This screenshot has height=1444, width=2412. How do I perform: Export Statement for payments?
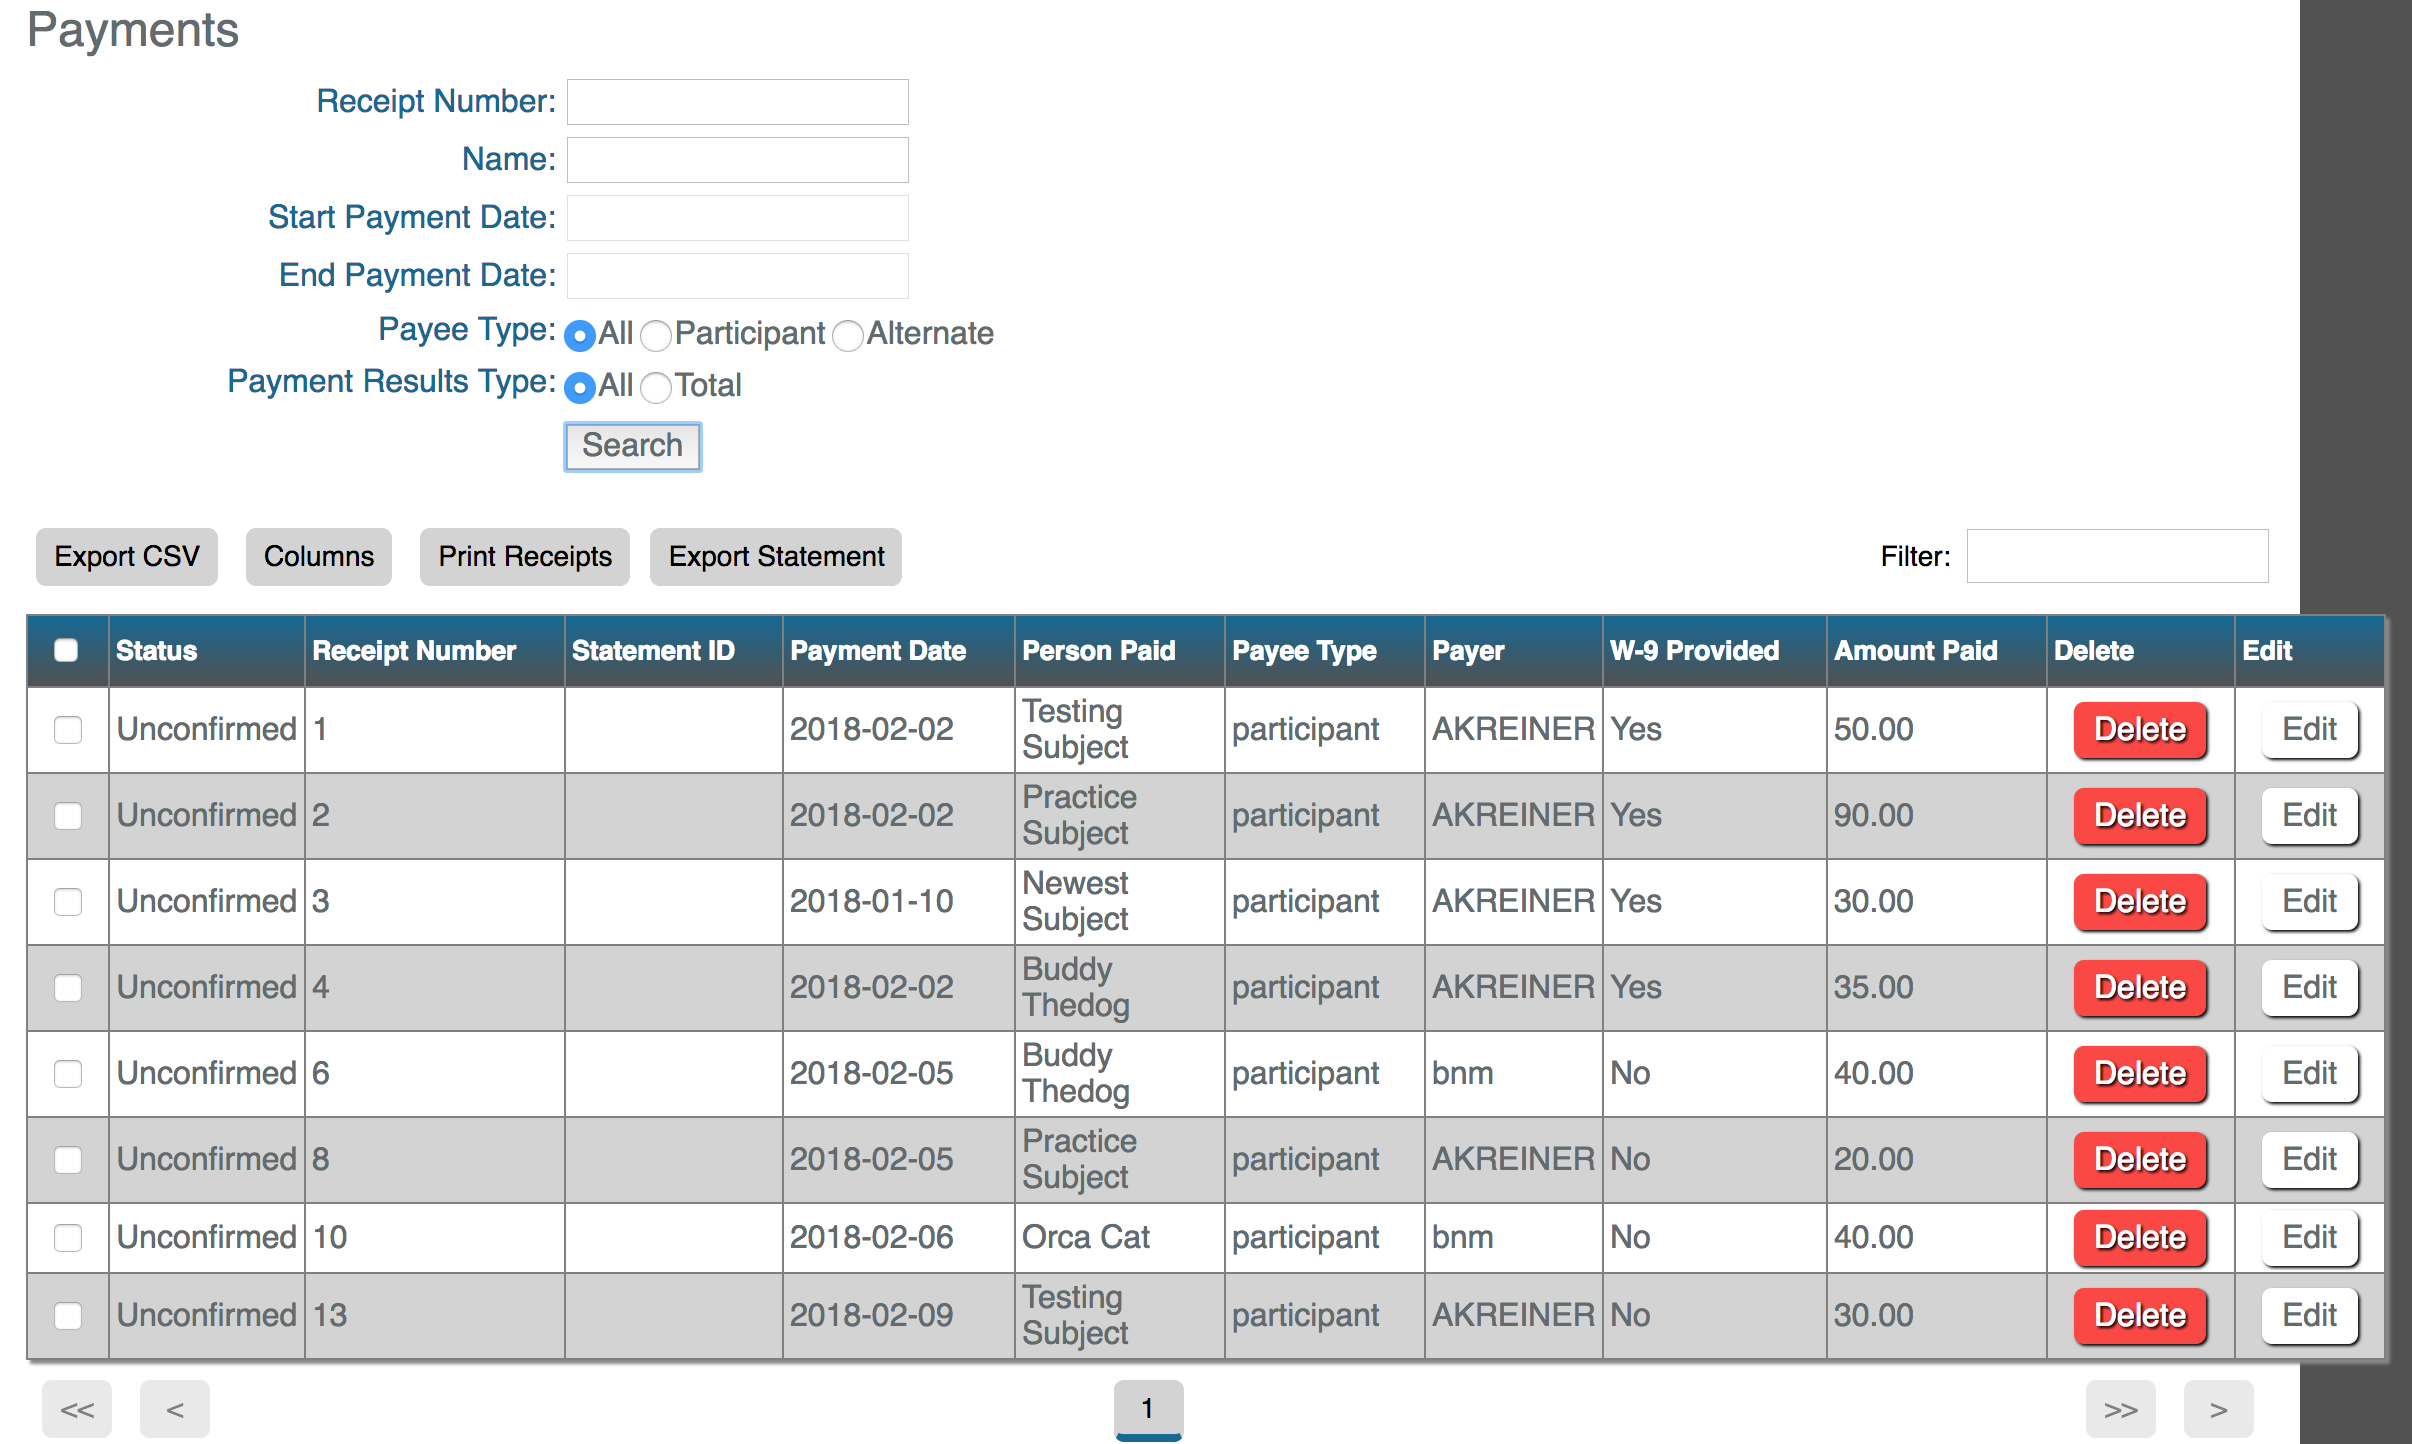(x=776, y=556)
